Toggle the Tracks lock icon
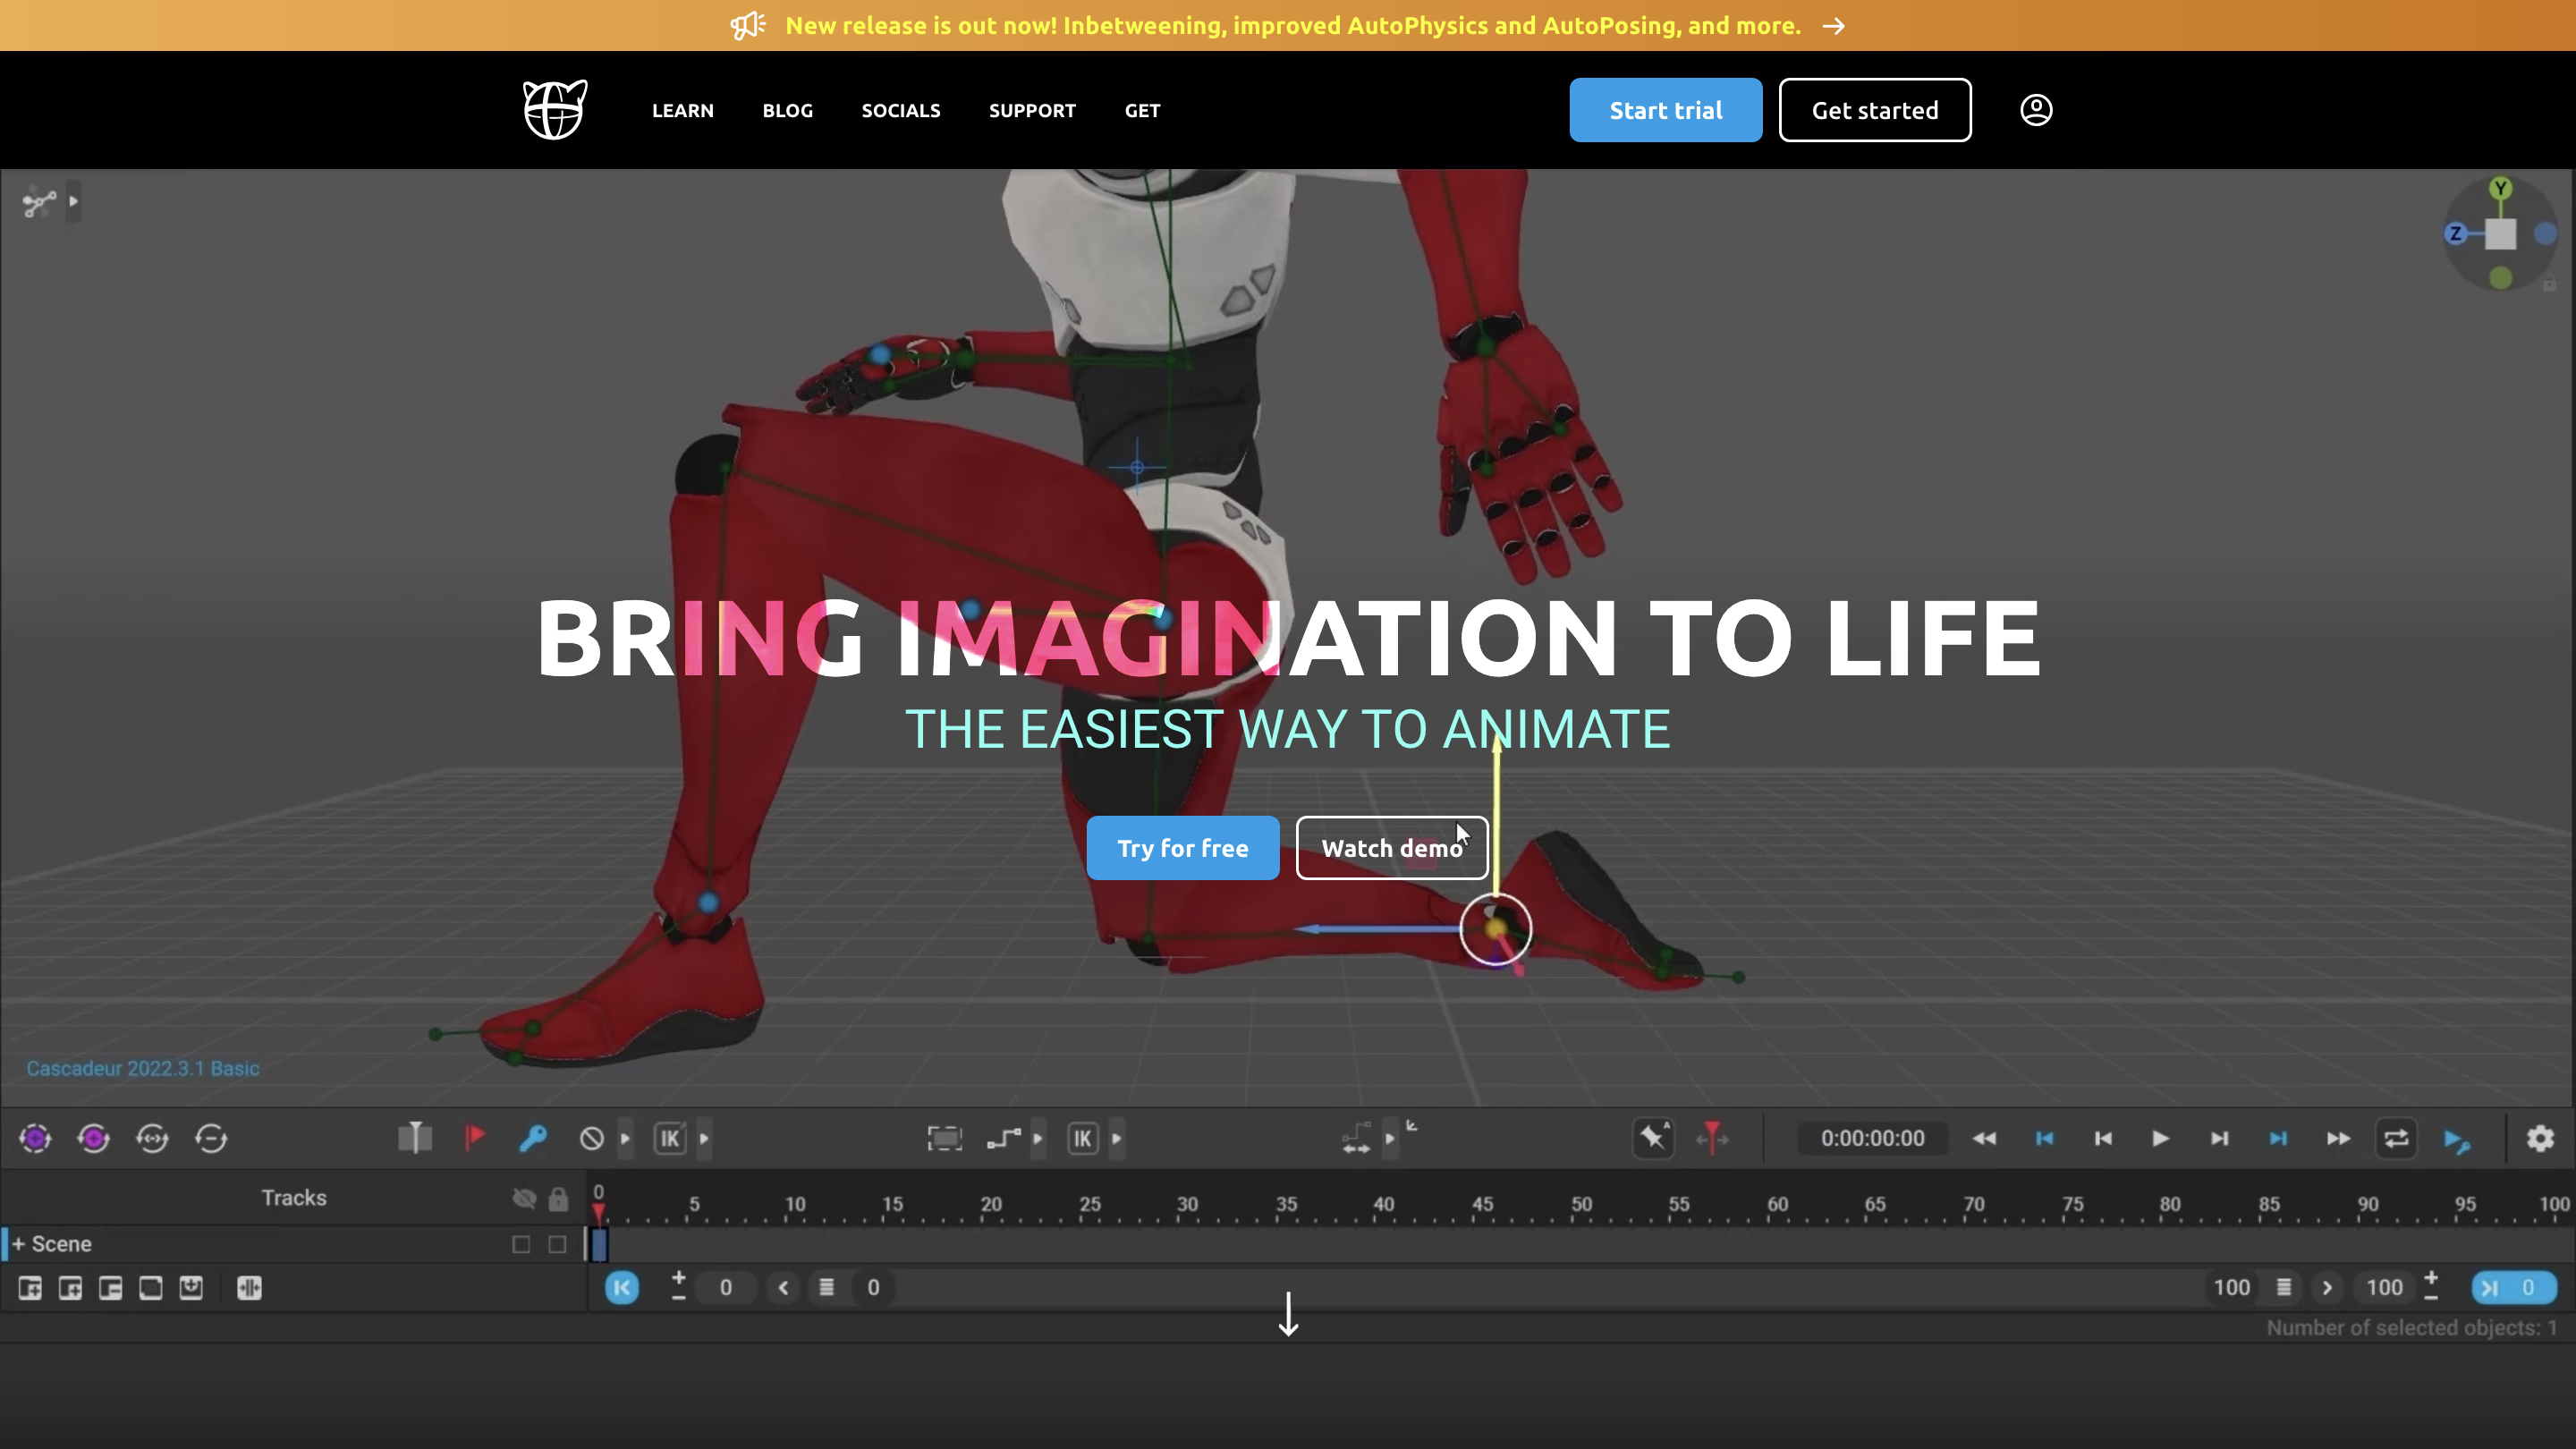 click(558, 1198)
